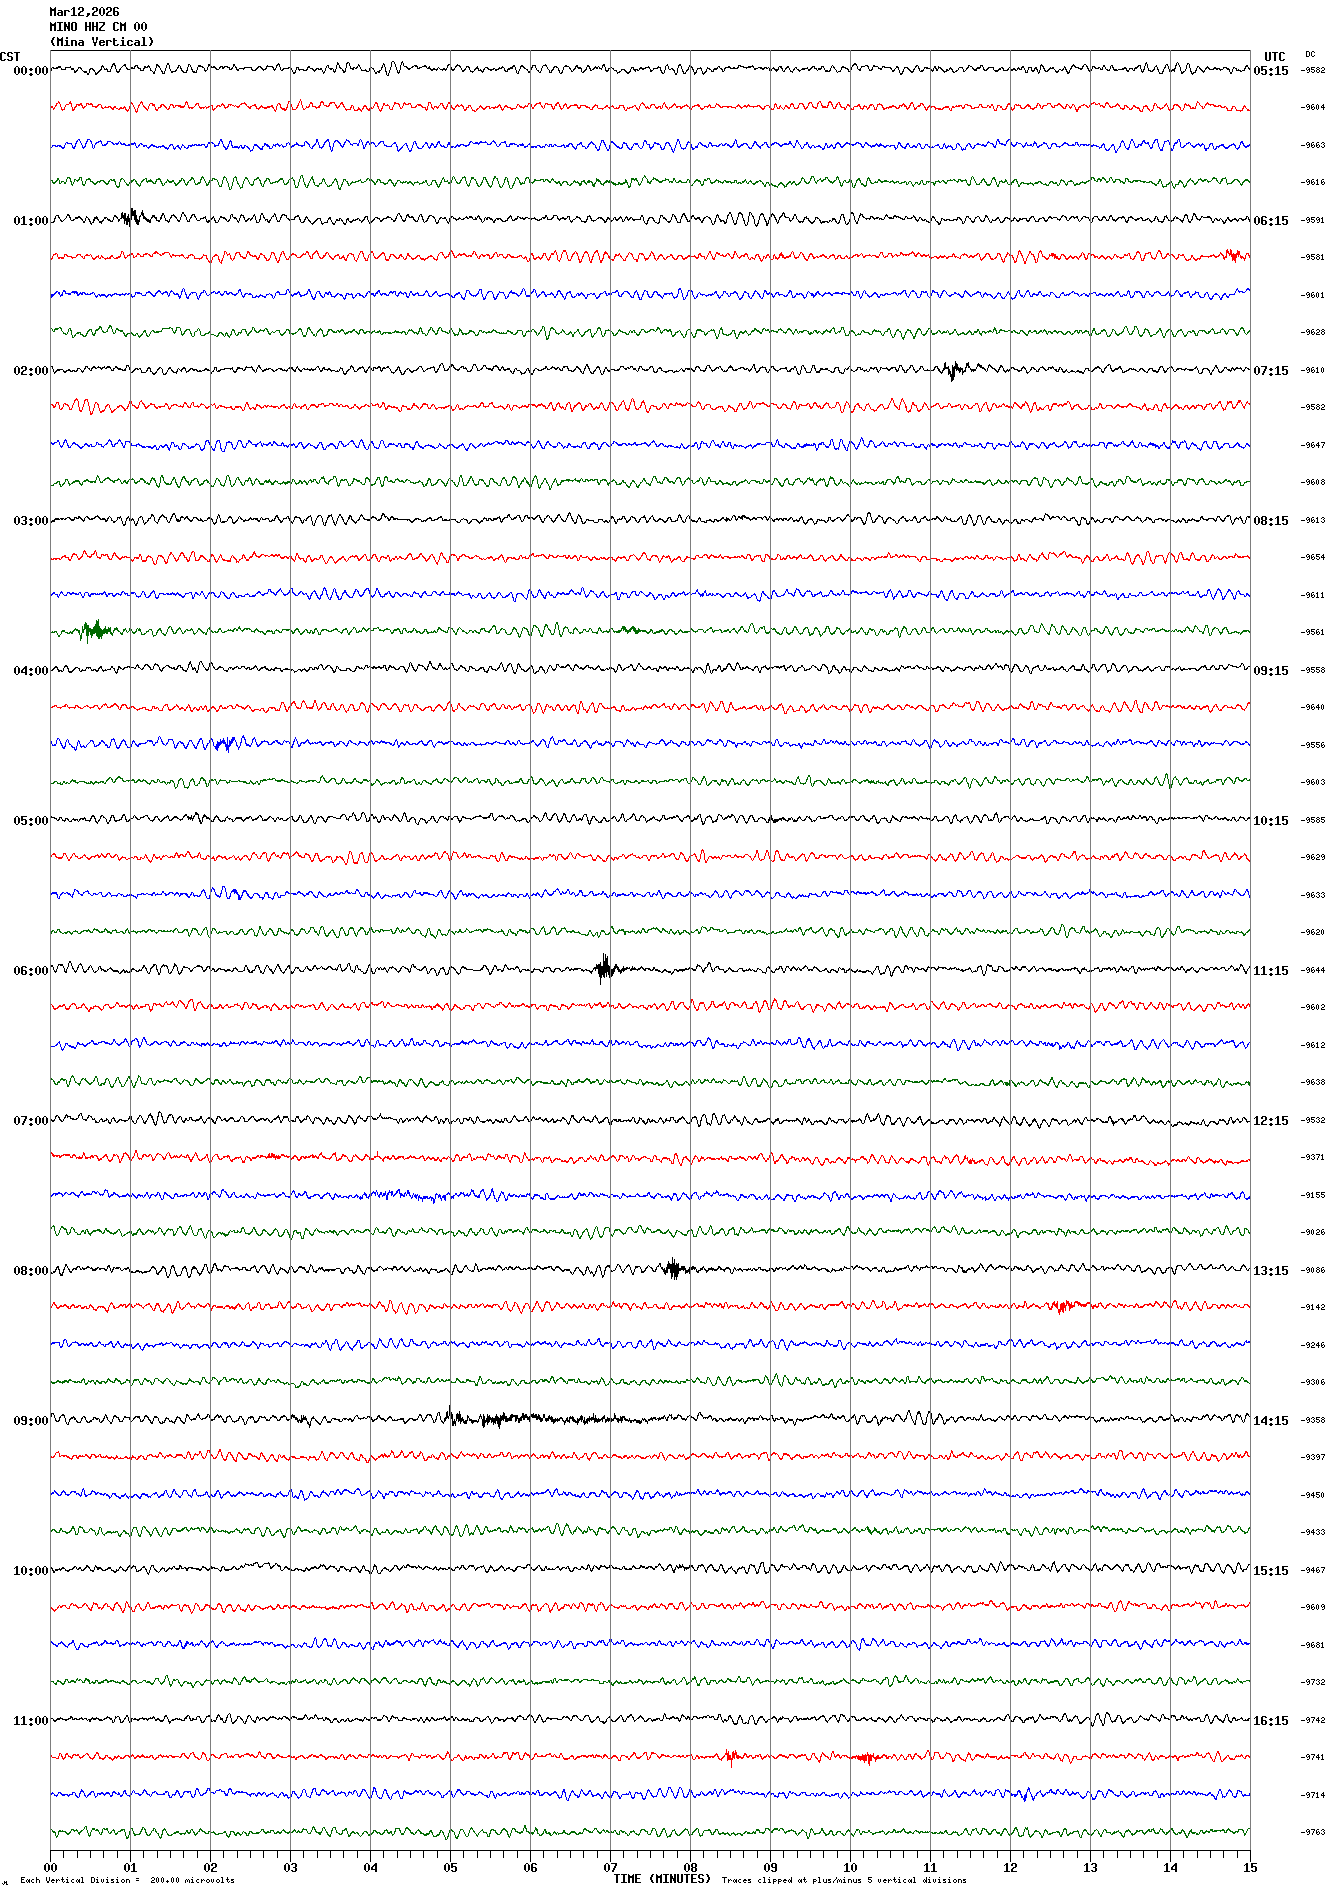1330x1894 pixels.
Task: Click the seismic burst on the 06:00 black trace
Action: 604,968
